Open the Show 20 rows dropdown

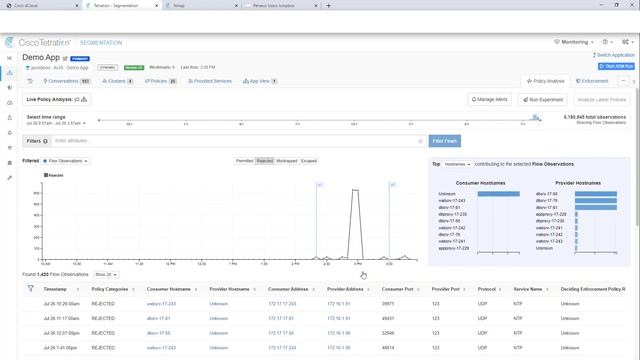coord(106,274)
